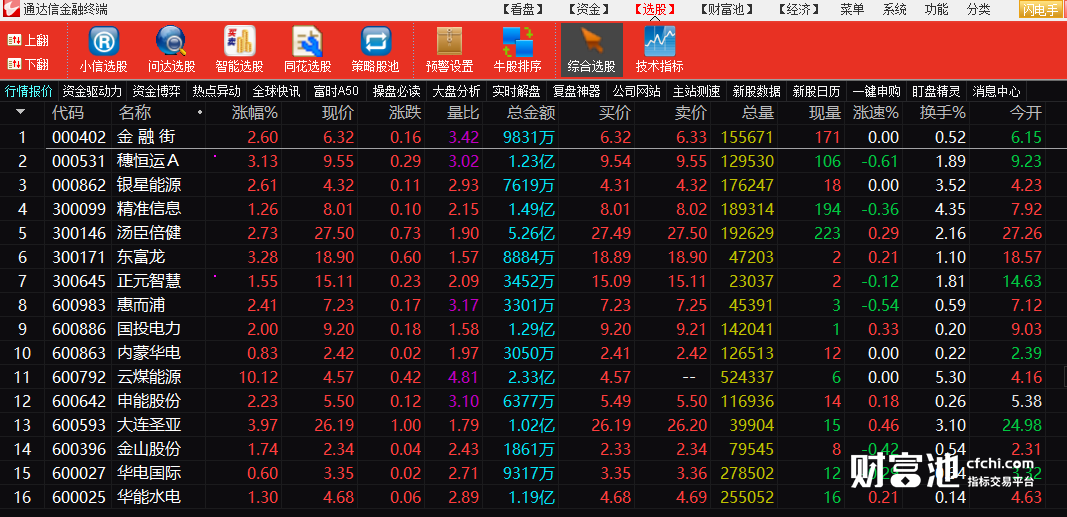Switch to 行情报价 tab
The width and height of the screenshot is (1067, 517).
click(29, 92)
